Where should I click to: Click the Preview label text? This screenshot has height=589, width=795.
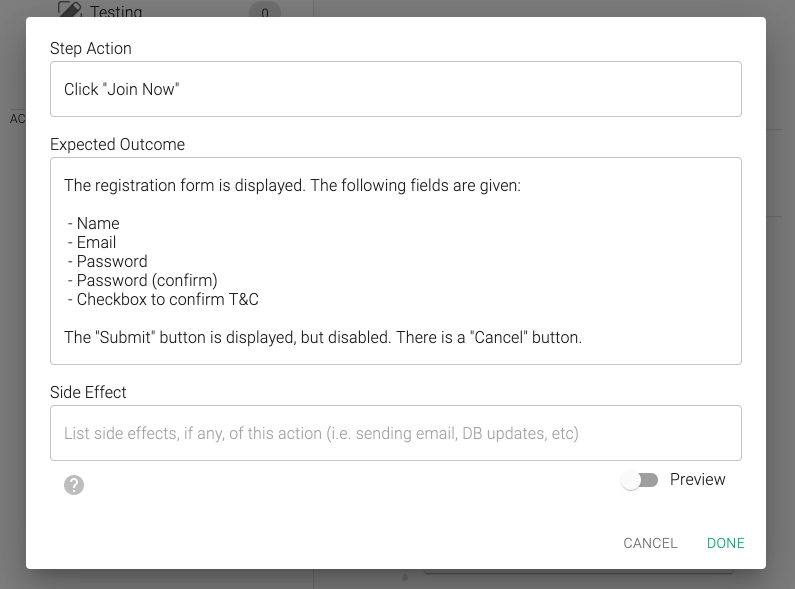point(697,480)
